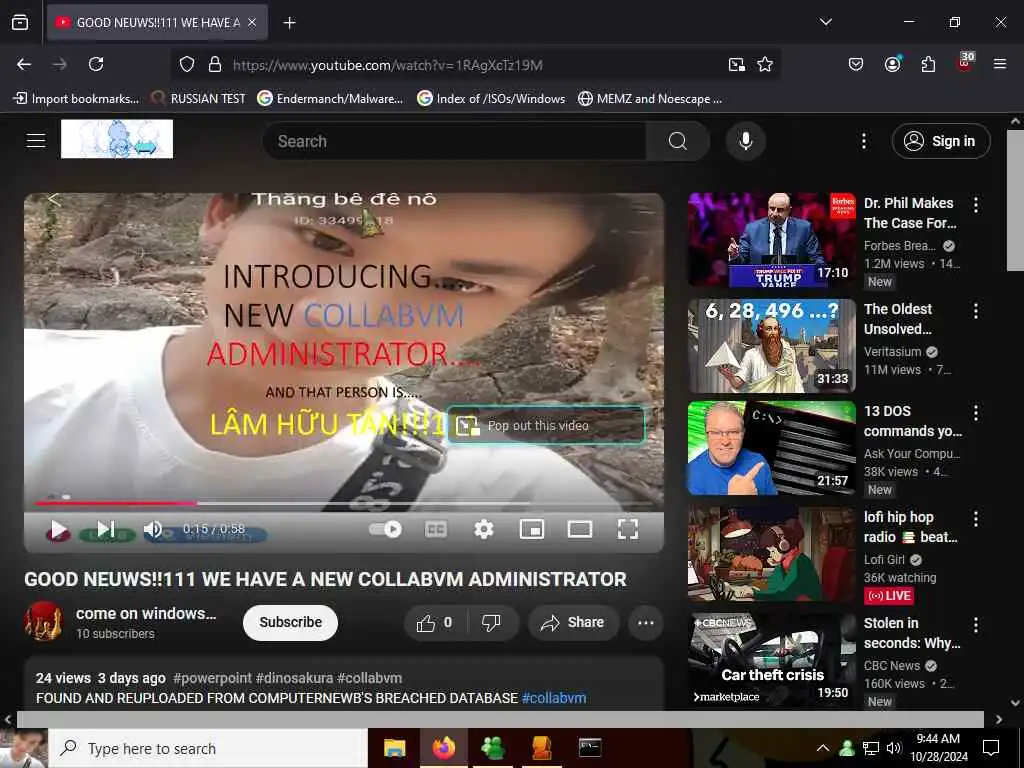Open options menu for lofi hip hop video

(976, 519)
